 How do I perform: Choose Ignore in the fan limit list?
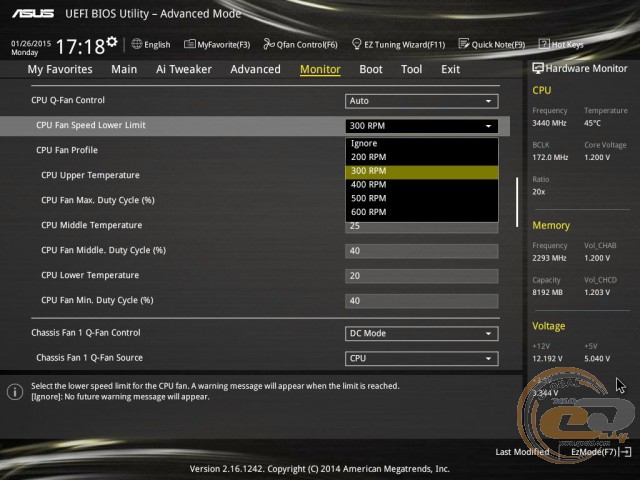click(422, 143)
